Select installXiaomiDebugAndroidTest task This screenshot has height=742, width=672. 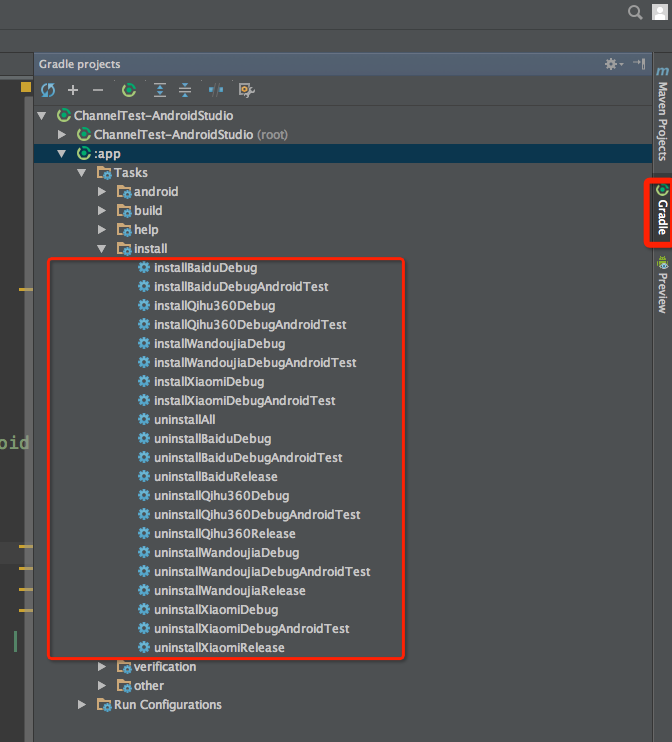[x=245, y=400]
